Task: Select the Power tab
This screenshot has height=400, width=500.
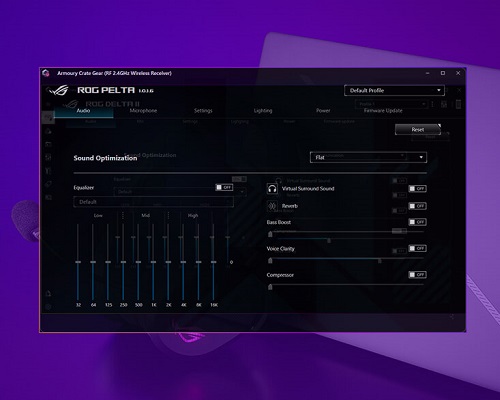Action: [323, 110]
